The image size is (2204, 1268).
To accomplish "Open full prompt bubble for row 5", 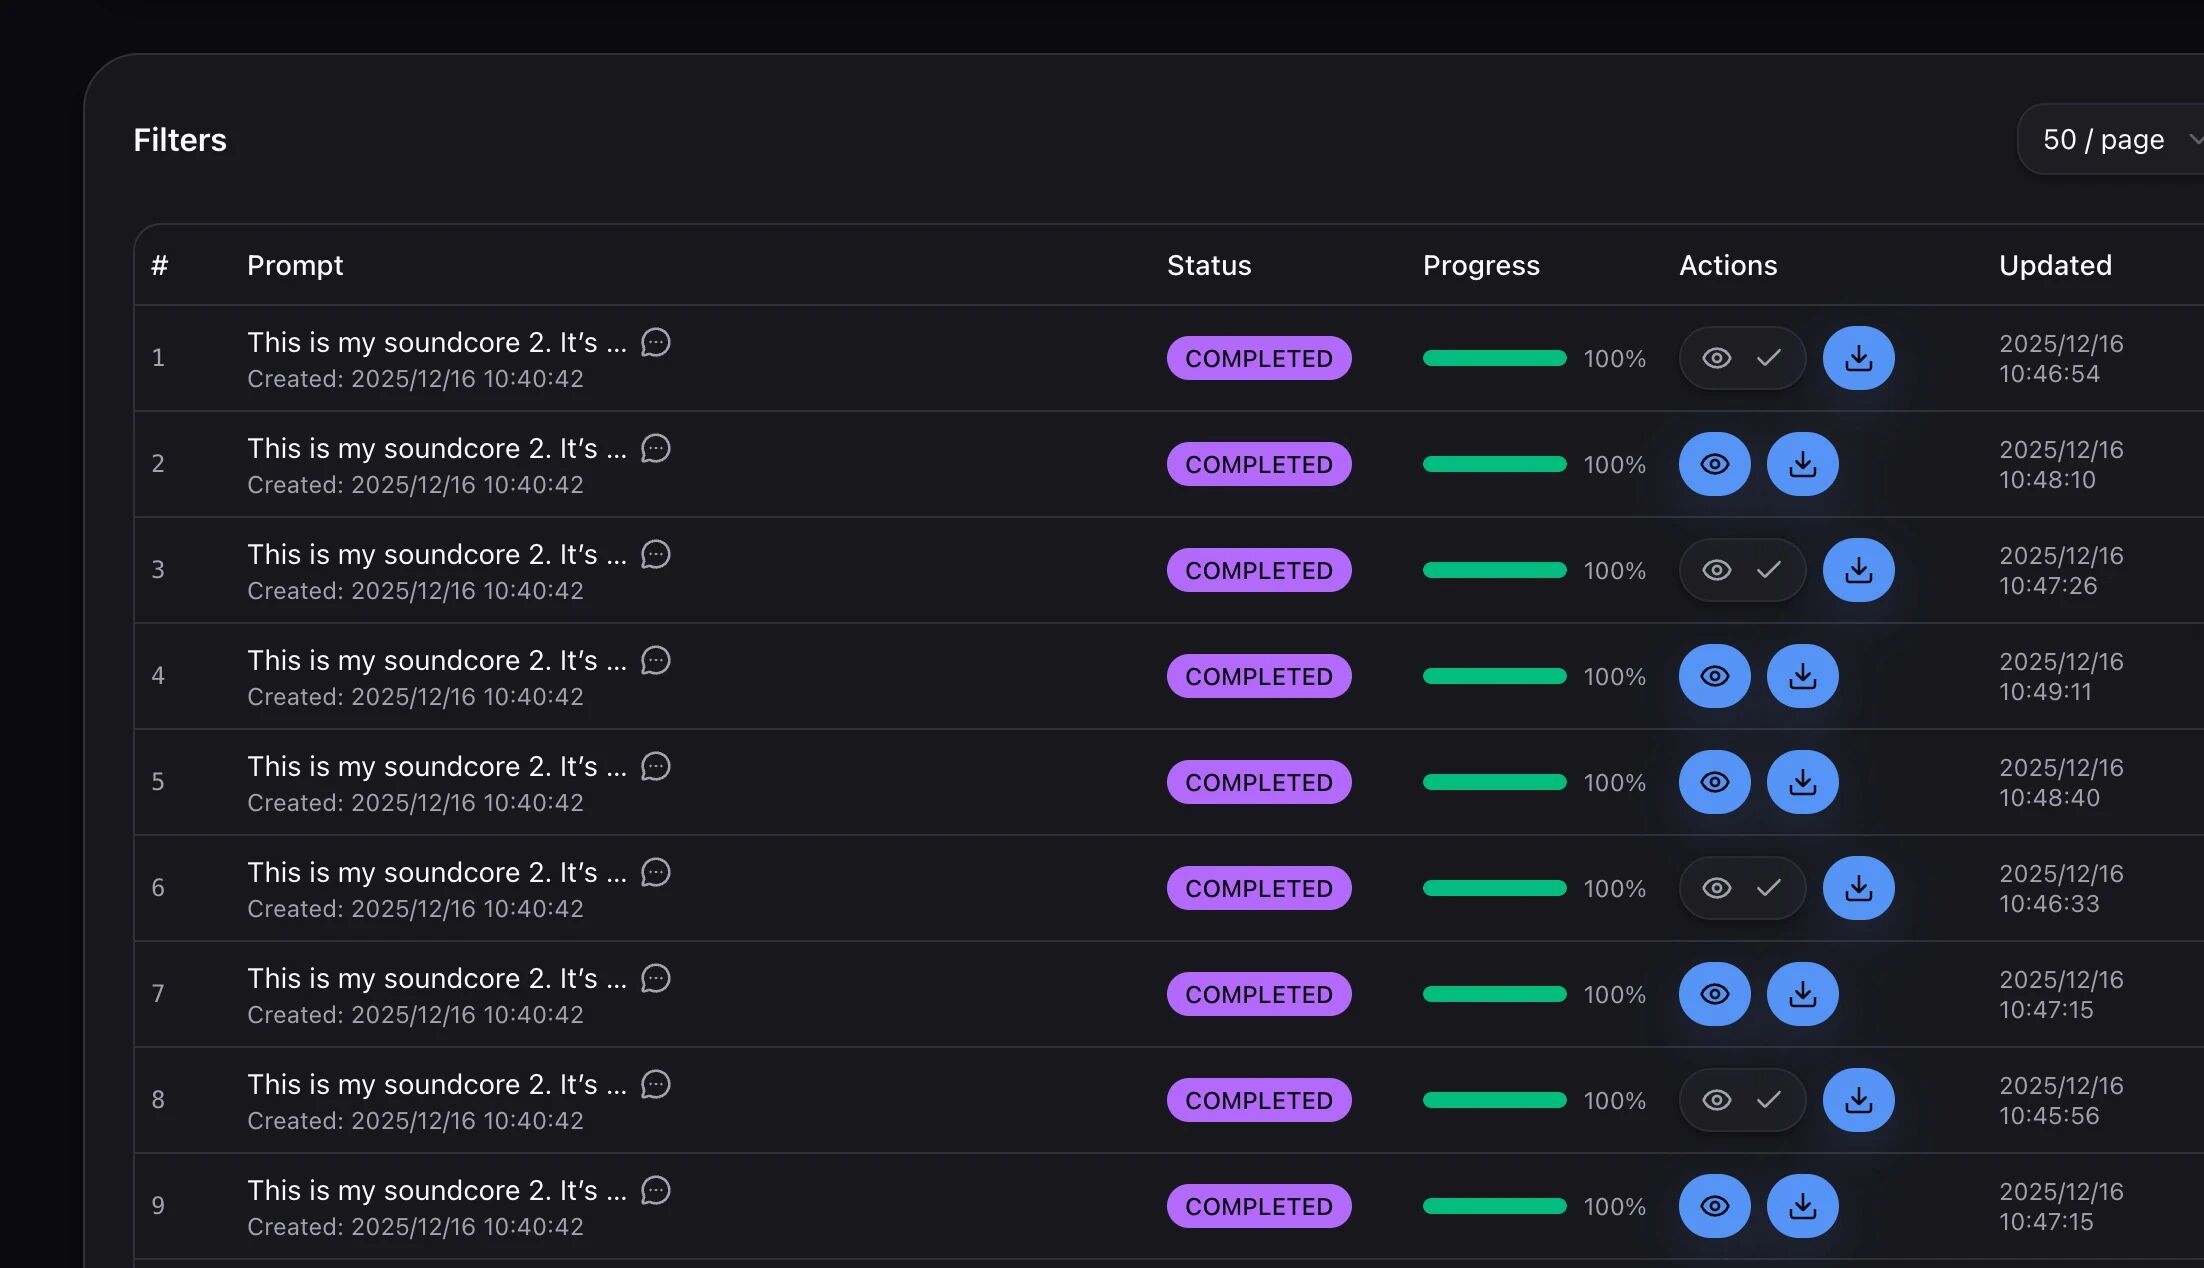I will click(x=655, y=766).
